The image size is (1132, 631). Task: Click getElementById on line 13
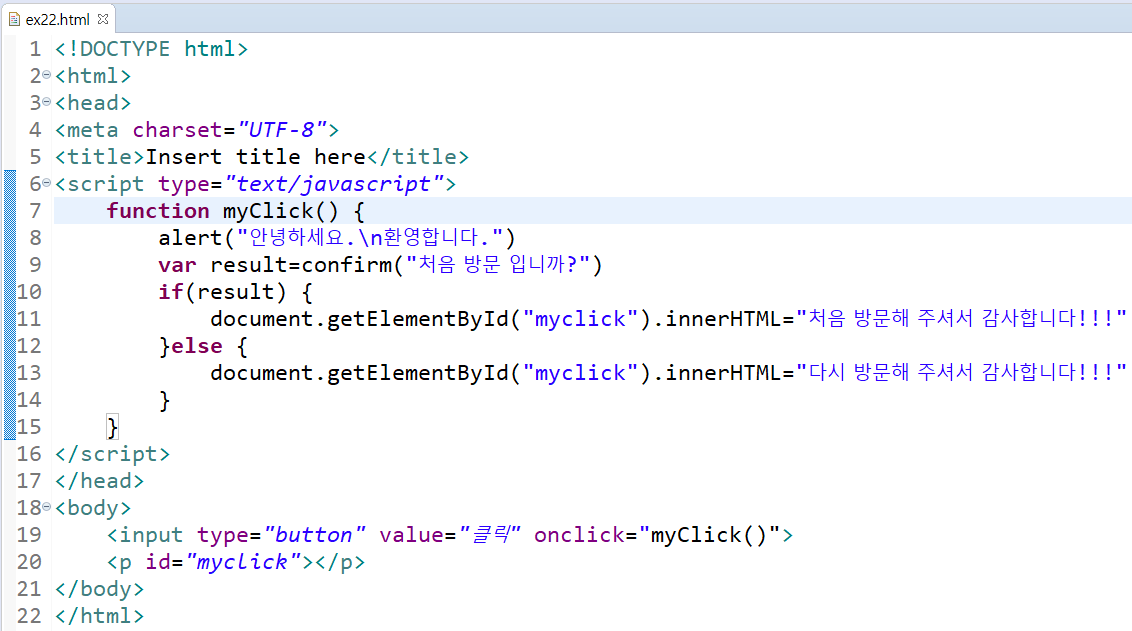pyautogui.click(x=418, y=373)
